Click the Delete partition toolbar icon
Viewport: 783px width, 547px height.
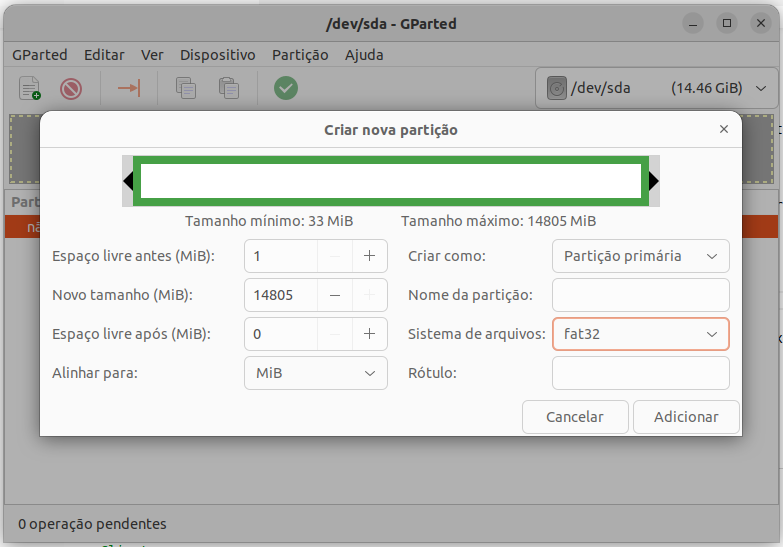[71, 89]
